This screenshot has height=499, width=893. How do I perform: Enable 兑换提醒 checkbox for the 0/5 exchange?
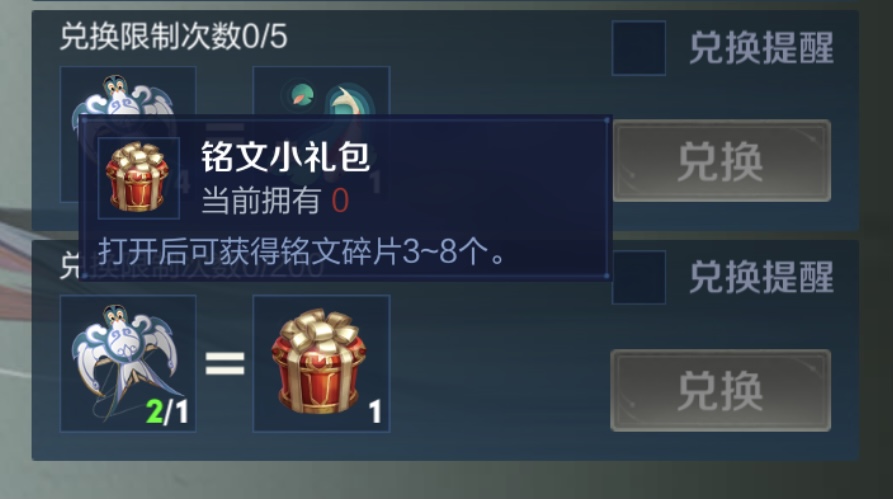pos(638,48)
